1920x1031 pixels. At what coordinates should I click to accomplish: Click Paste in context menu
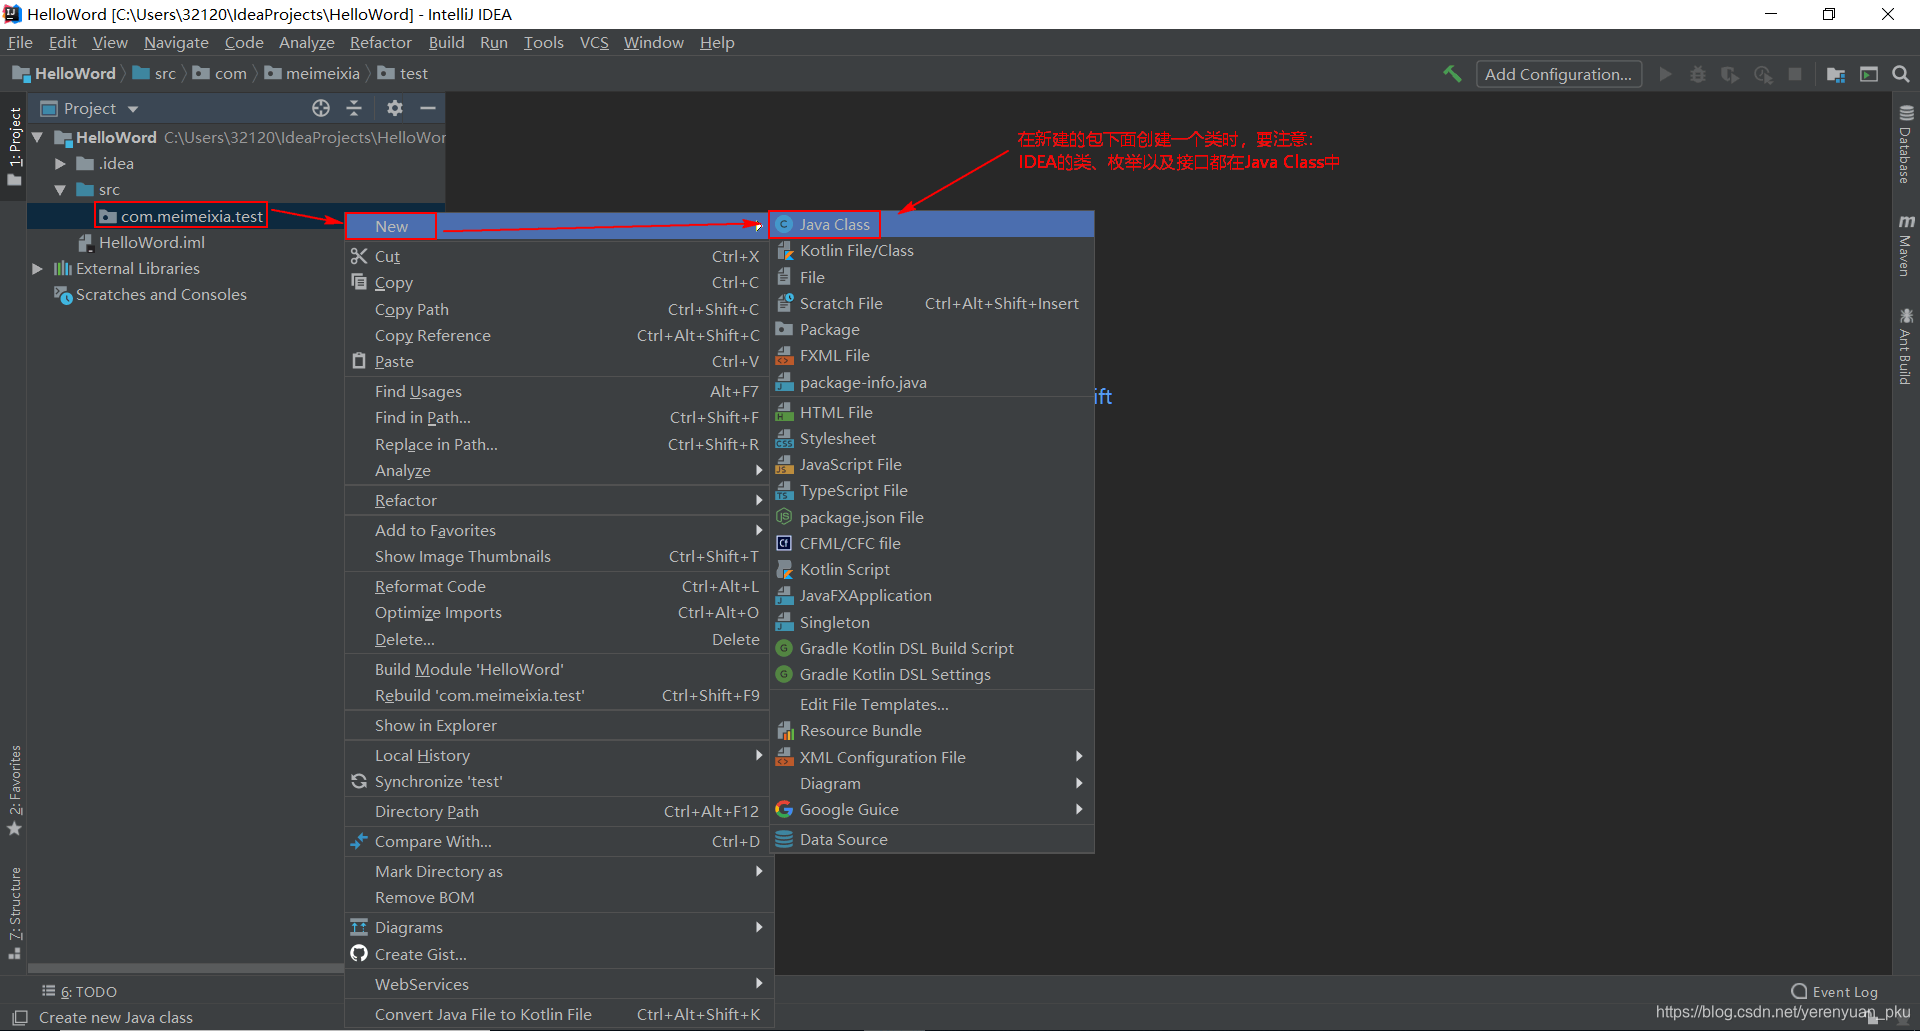[x=559, y=361]
